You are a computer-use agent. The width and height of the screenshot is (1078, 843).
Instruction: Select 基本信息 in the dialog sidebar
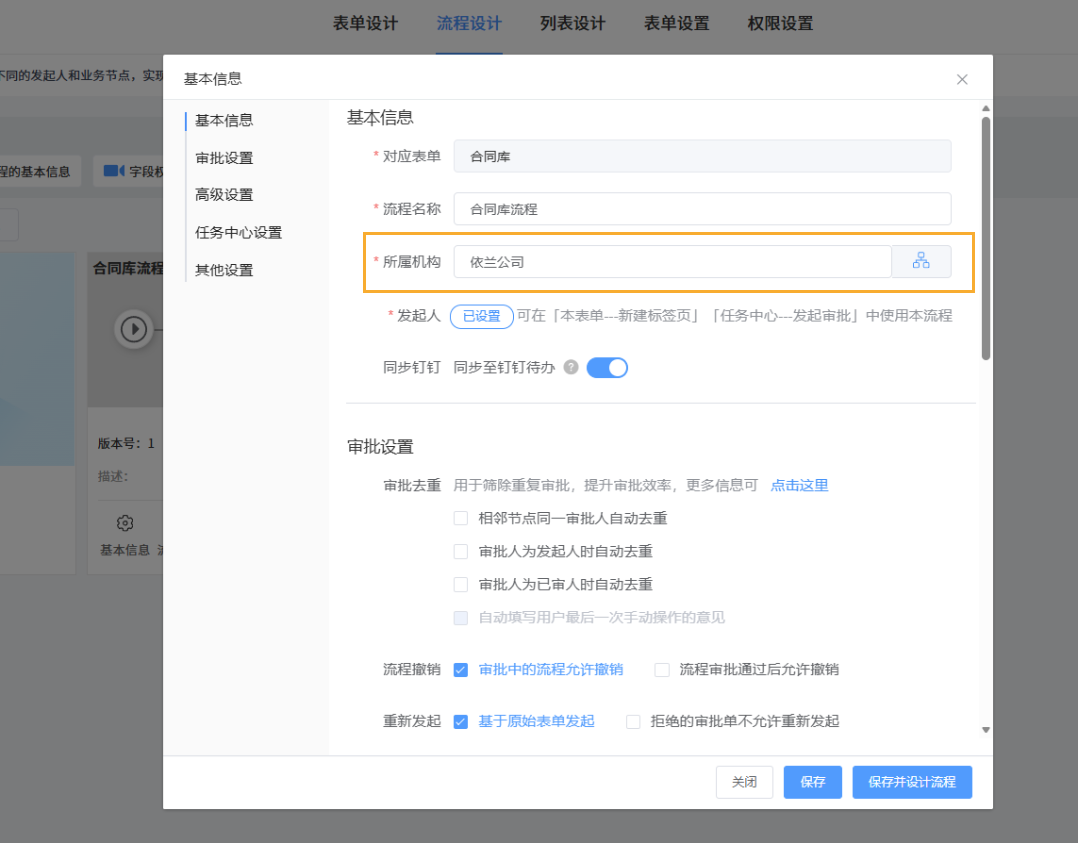[224, 120]
